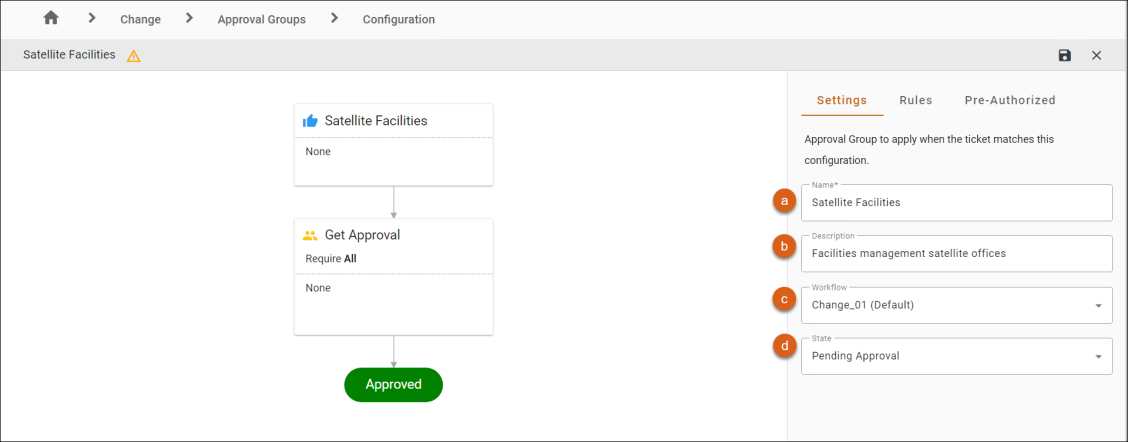
Task: Click the save disk icon
Action: coord(1065,55)
